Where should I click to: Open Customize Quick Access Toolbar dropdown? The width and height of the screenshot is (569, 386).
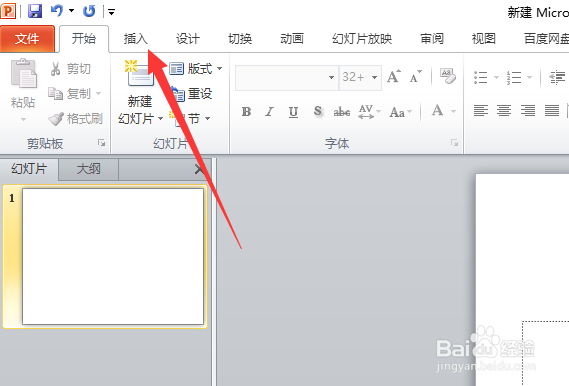111,12
